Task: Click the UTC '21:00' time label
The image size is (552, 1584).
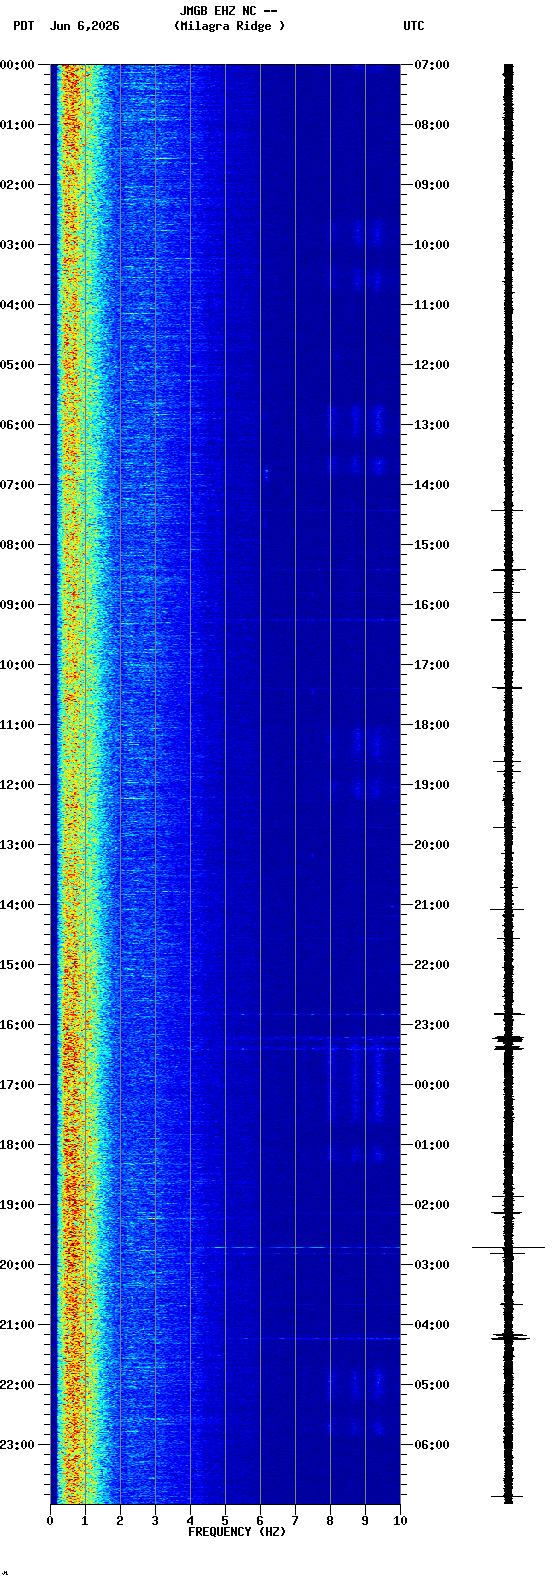Action: coord(432,905)
